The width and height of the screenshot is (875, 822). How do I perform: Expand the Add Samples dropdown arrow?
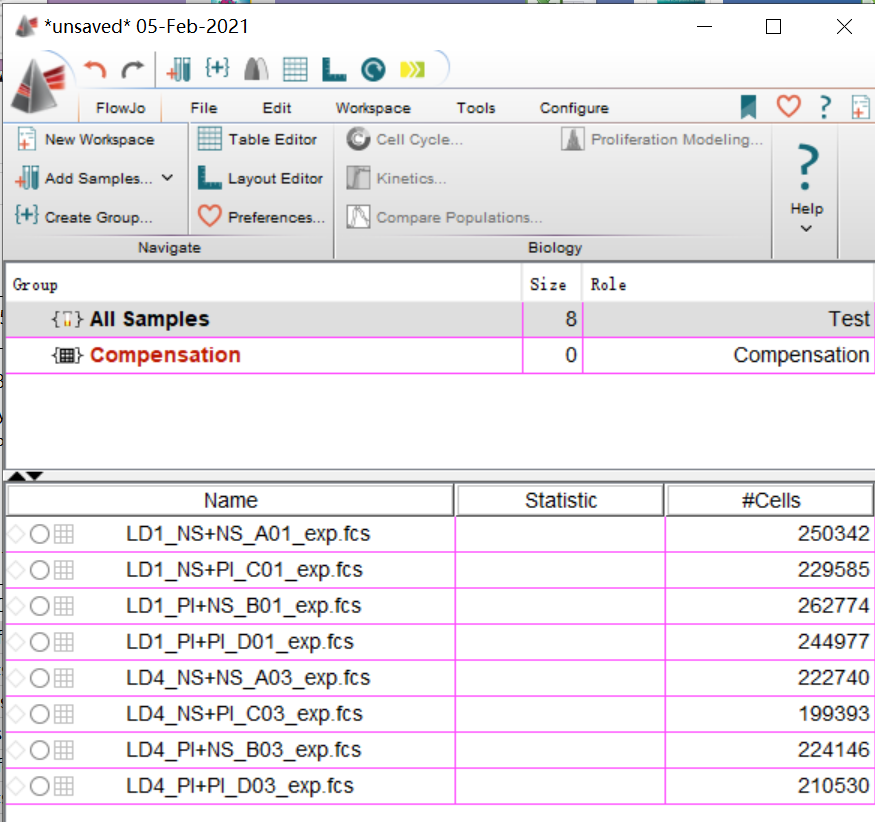pyautogui.click(x=167, y=178)
